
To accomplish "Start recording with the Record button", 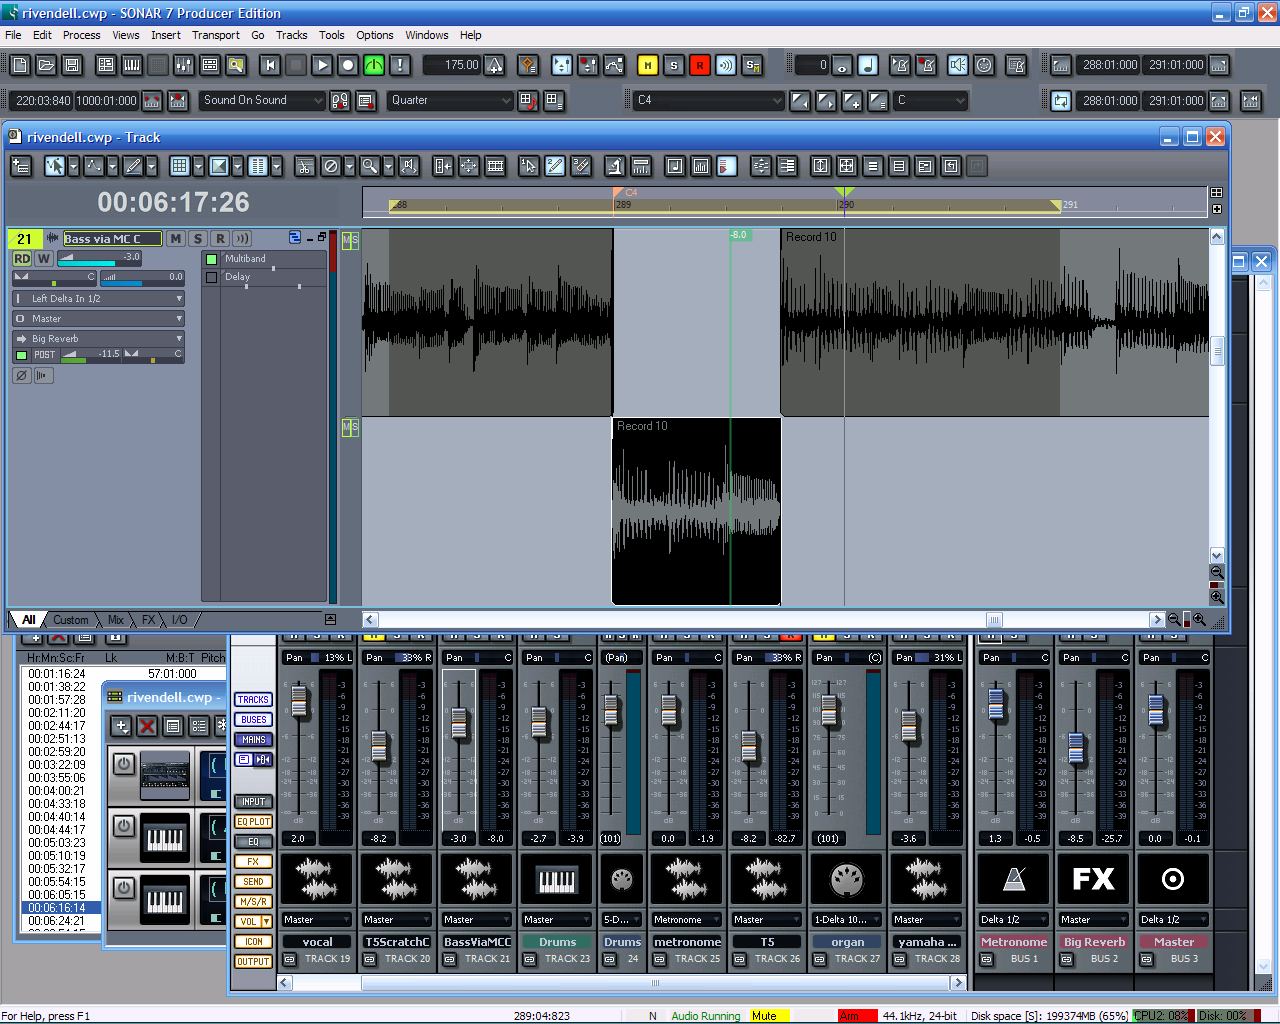I will point(348,65).
